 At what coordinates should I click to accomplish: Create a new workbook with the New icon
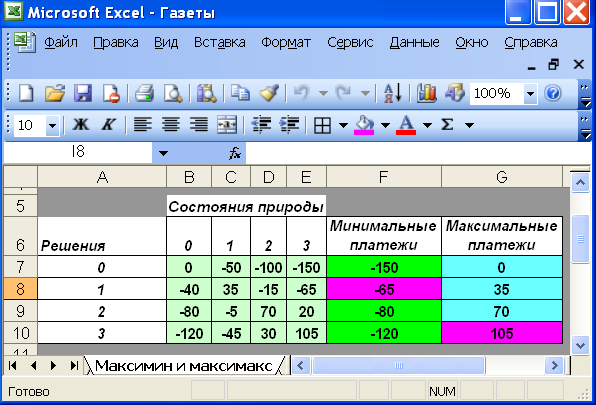26,93
